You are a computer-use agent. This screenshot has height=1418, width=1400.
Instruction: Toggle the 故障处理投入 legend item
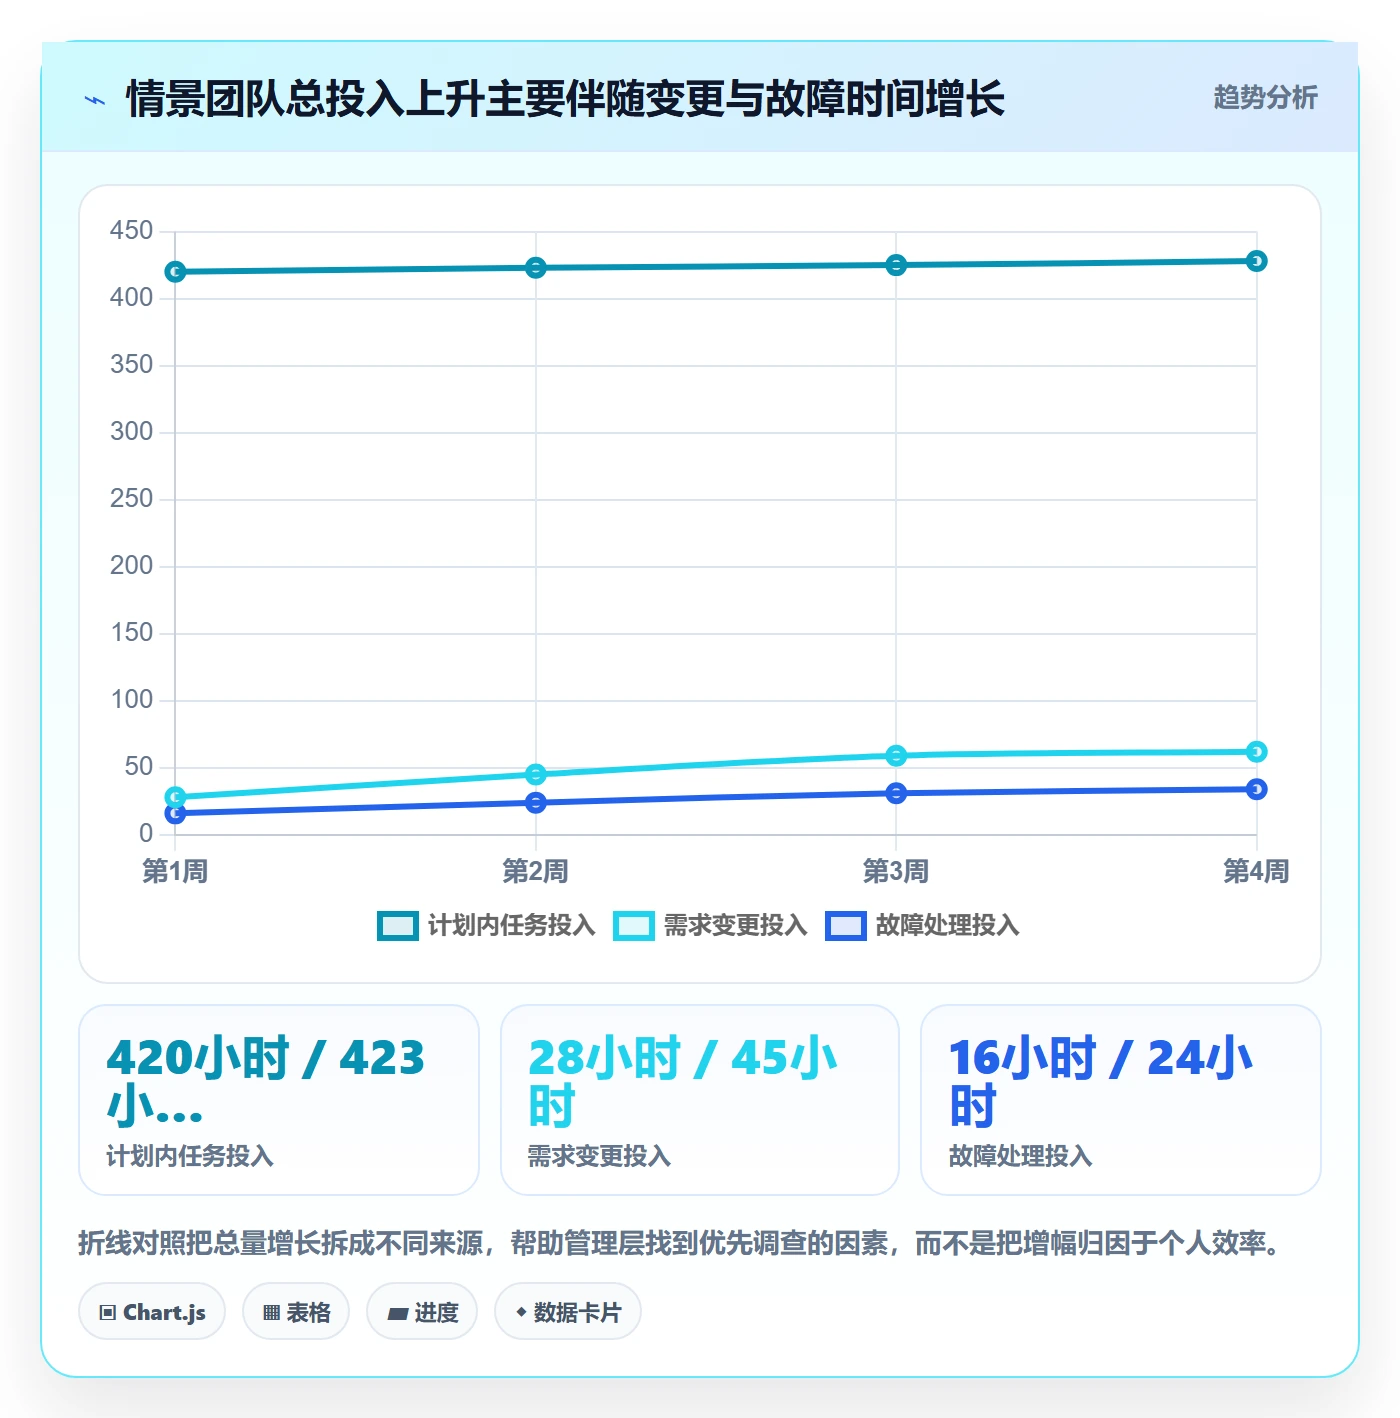pyautogui.click(x=922, y=926)
